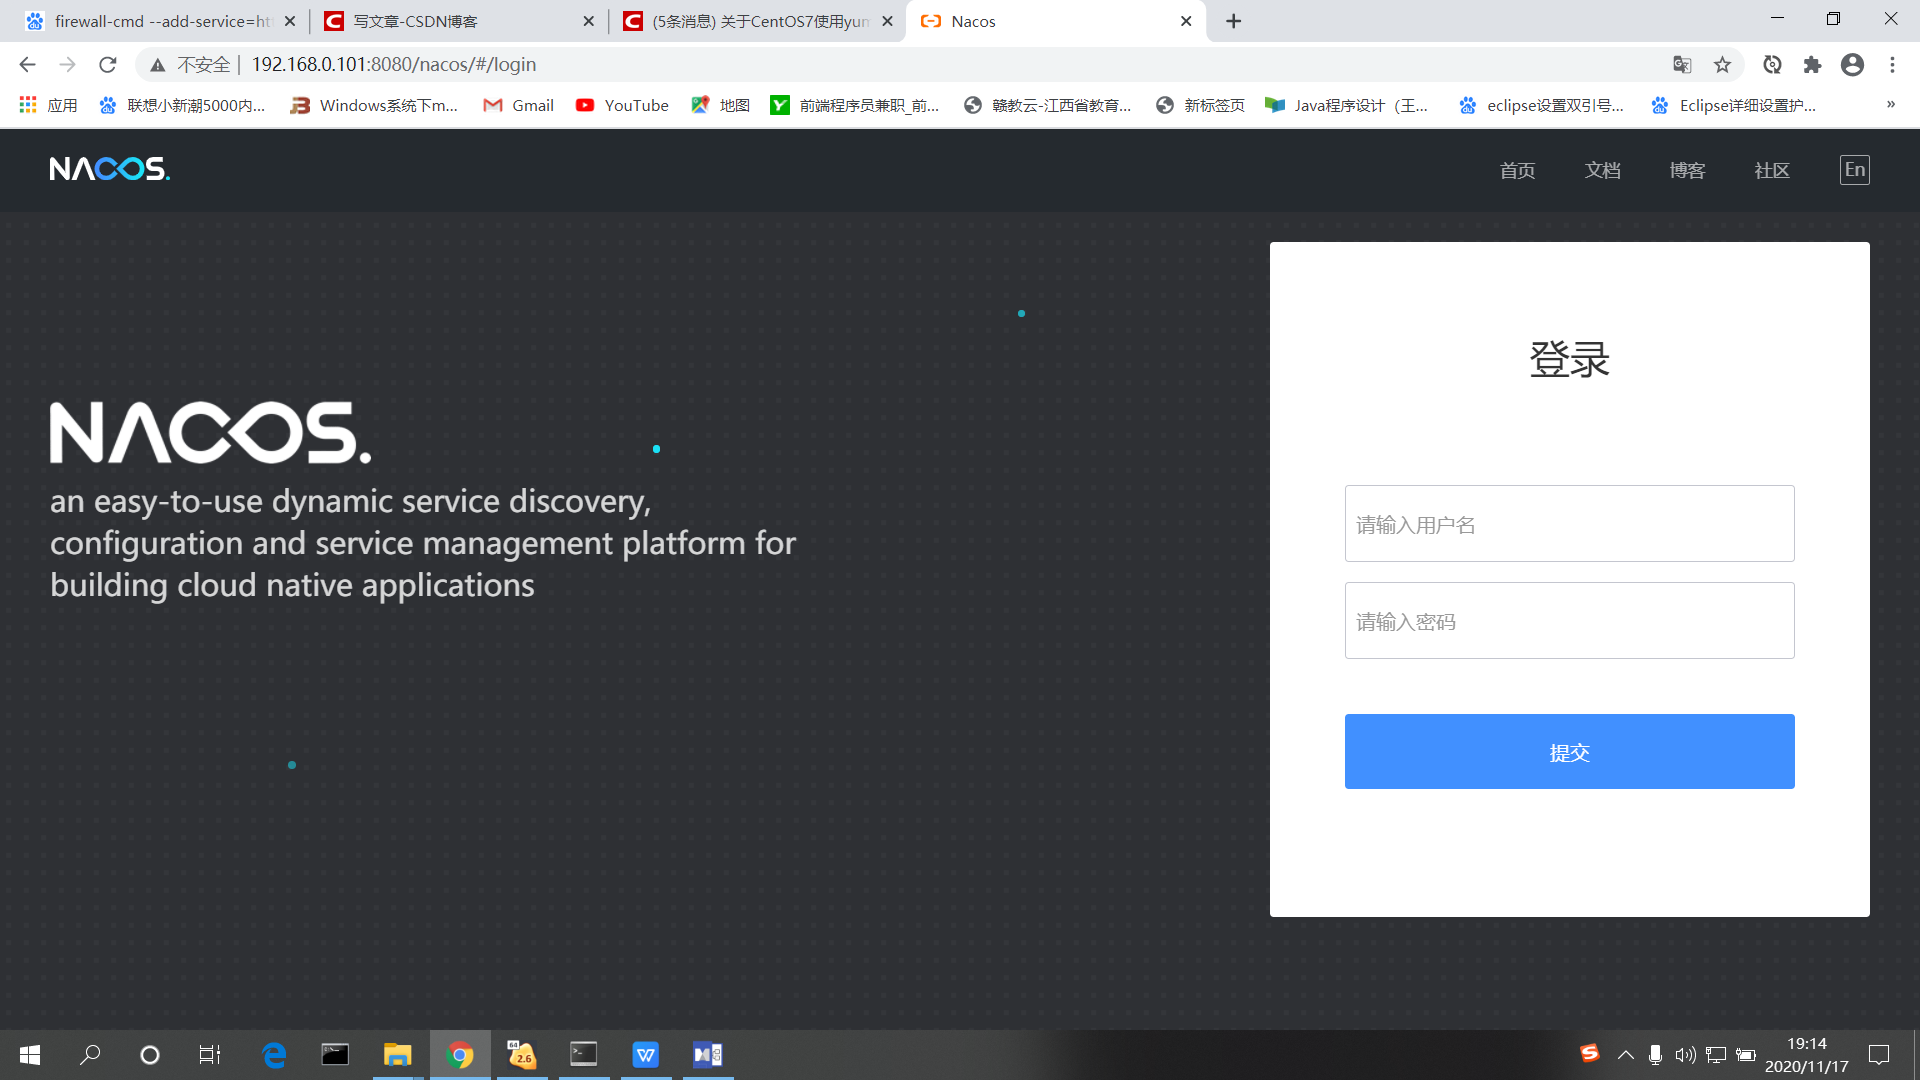Open the eclipse设置双引号 bookmark
The width and height of the screenshot is (1920, 1080).
tap(1541, 105)
